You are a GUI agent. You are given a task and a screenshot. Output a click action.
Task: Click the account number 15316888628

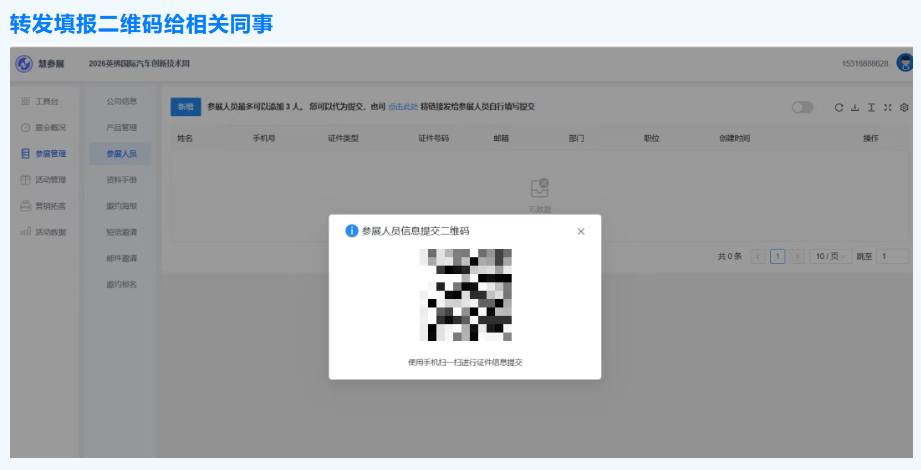pos(865,63)
